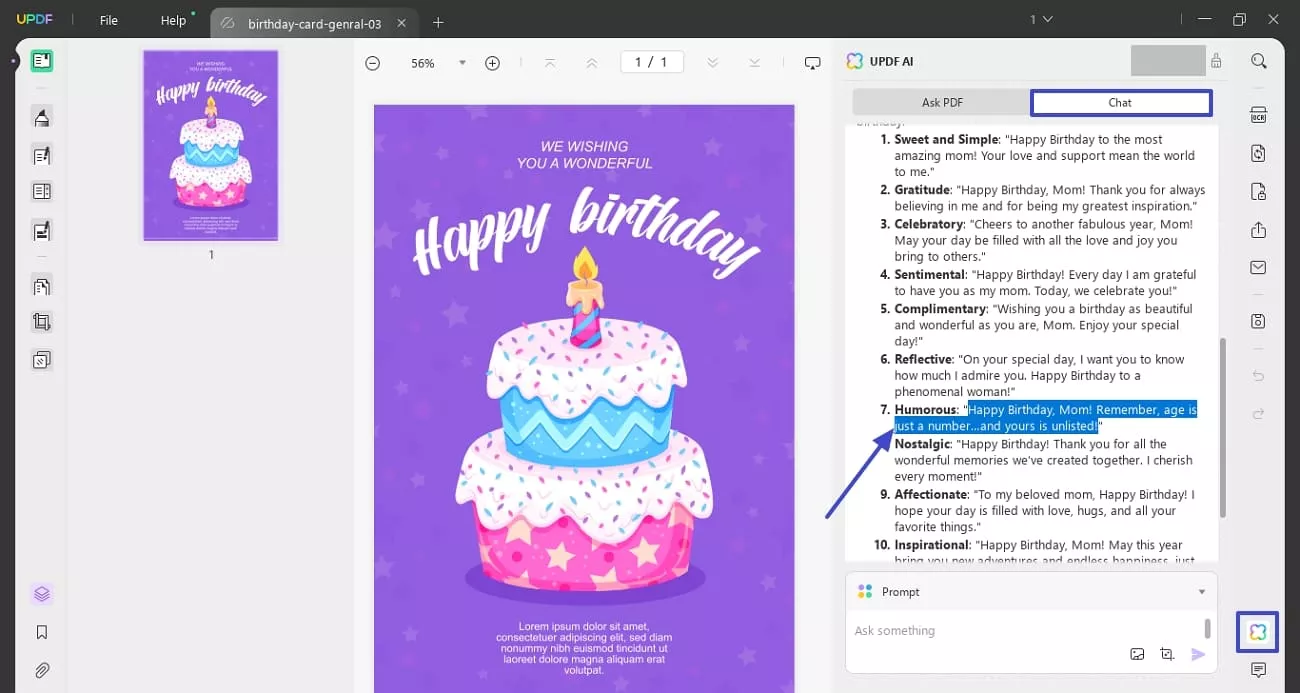Viewport: 1300px width, 693px height.
Task: Jump to the first page
Action: (550, 63)
